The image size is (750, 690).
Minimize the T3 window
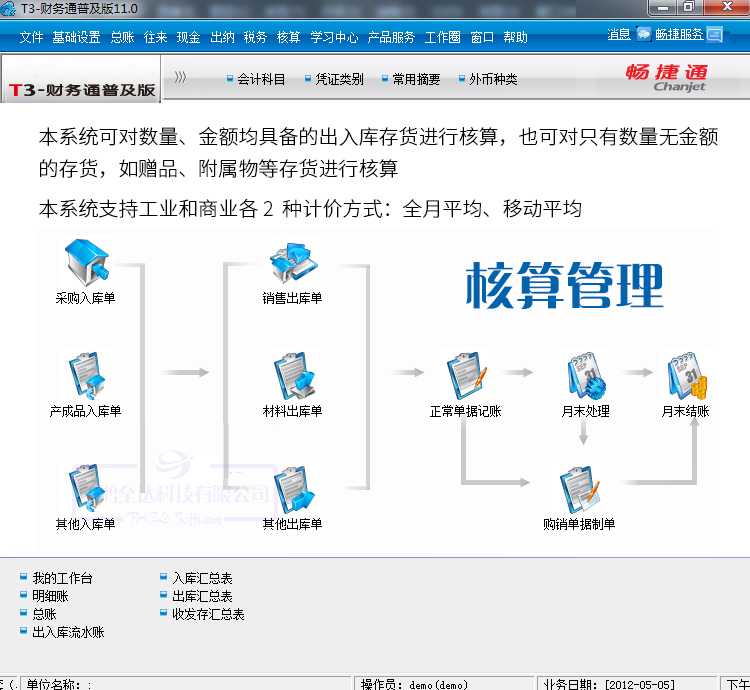click(662, 7)
